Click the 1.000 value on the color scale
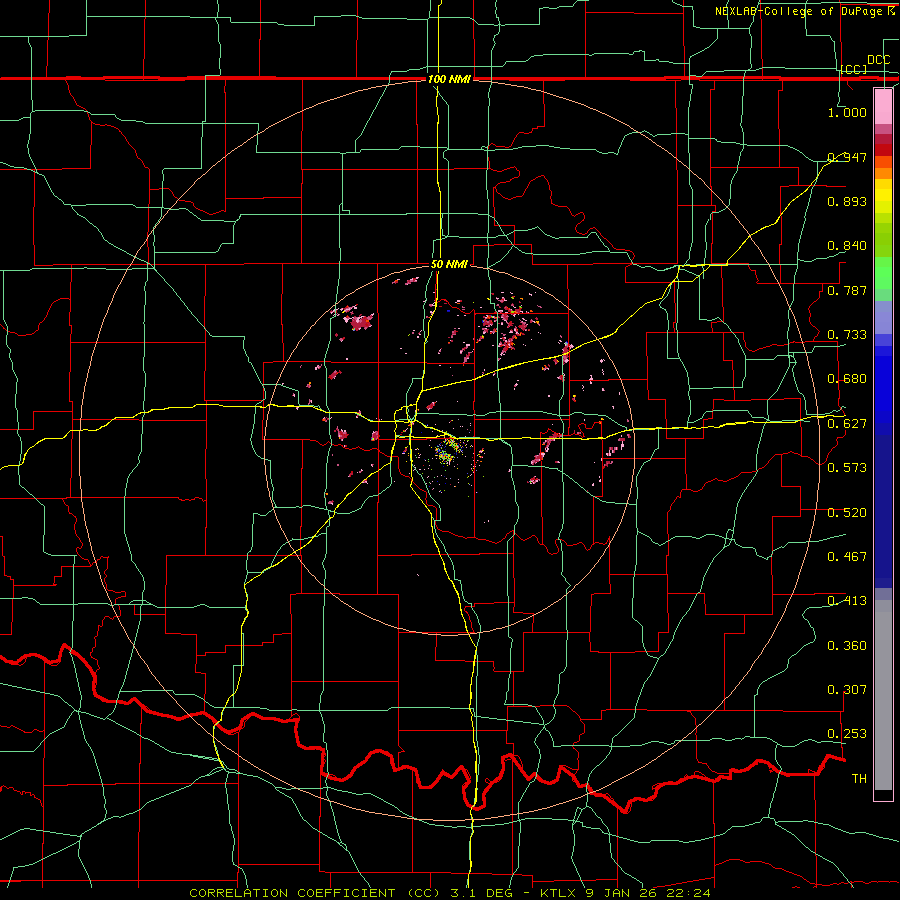The image size is (900, 900). coord(847,112)
